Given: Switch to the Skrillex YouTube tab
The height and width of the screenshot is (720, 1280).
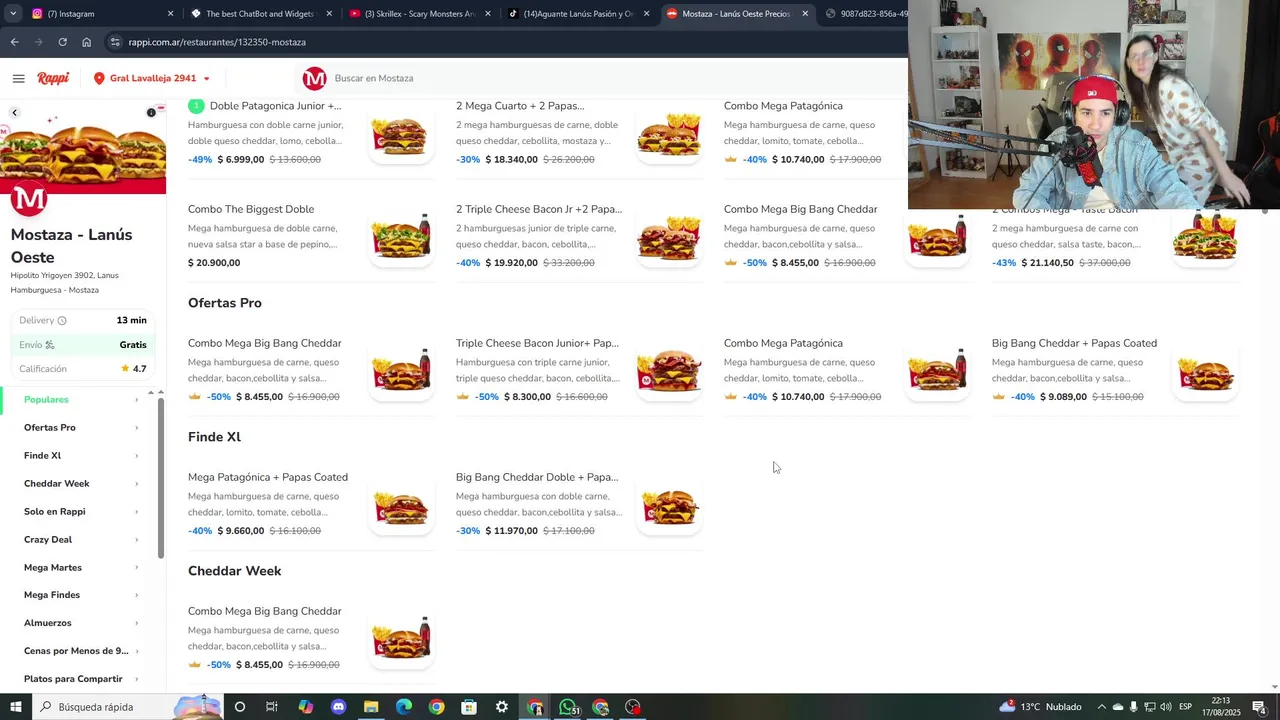Looking at the screenshot, I should (x=419, y=14).
